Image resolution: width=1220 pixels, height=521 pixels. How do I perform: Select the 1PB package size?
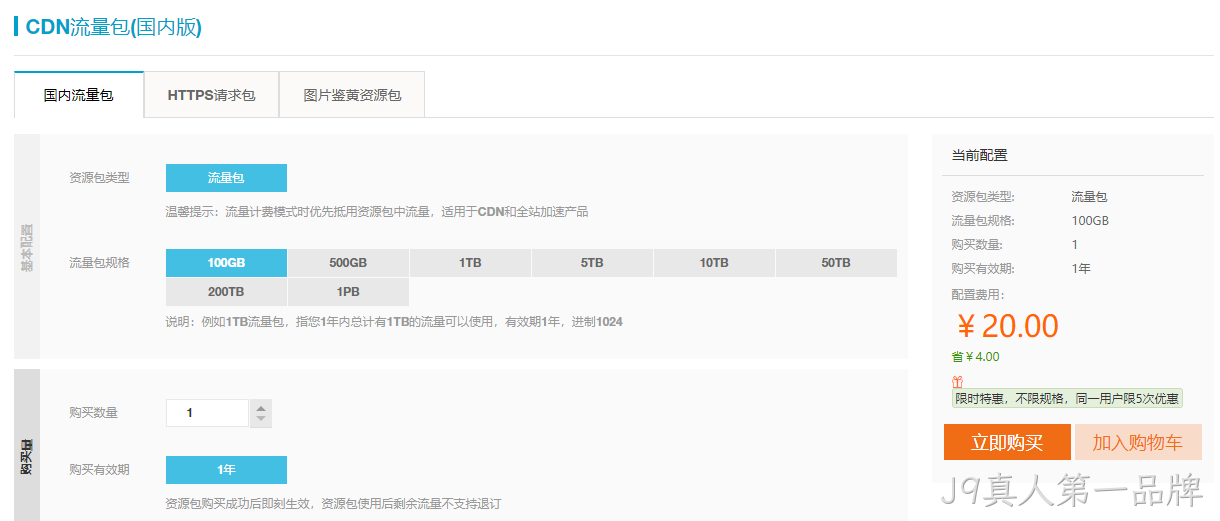click(x=348, y=292)
